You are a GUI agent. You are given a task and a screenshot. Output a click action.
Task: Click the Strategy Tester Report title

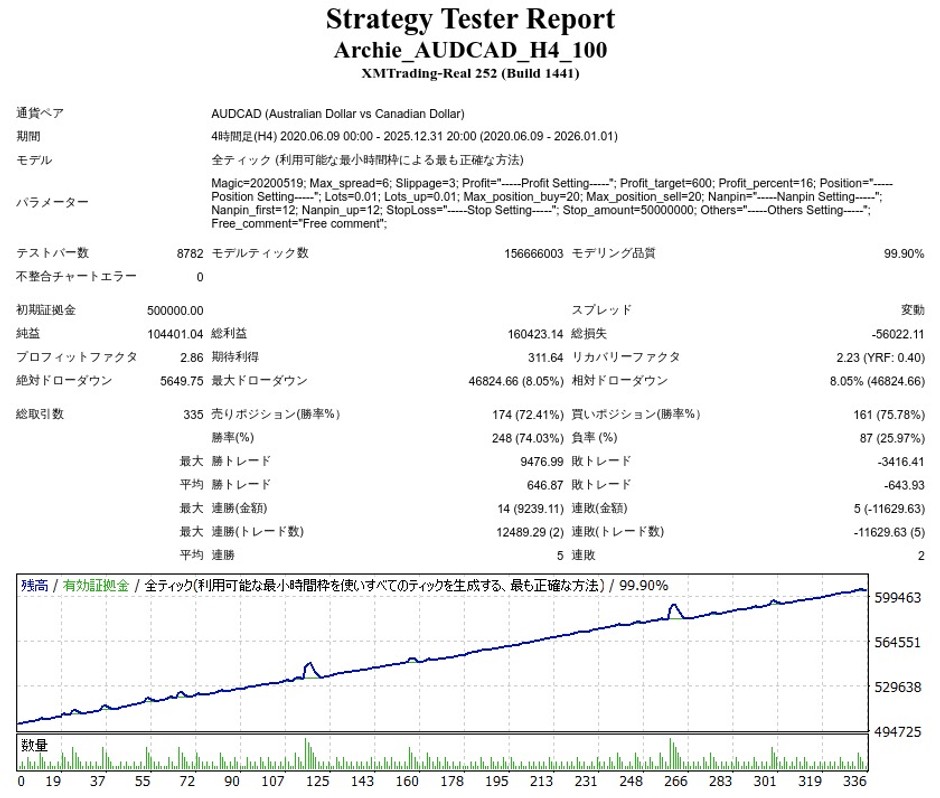tap(470, 19)
